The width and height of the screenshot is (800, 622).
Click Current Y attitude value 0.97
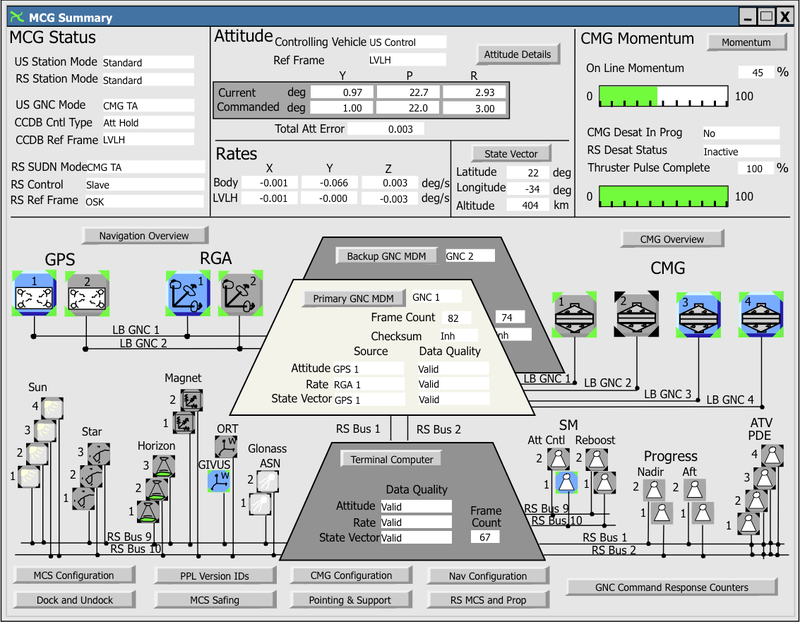click(x=342, y=92)
